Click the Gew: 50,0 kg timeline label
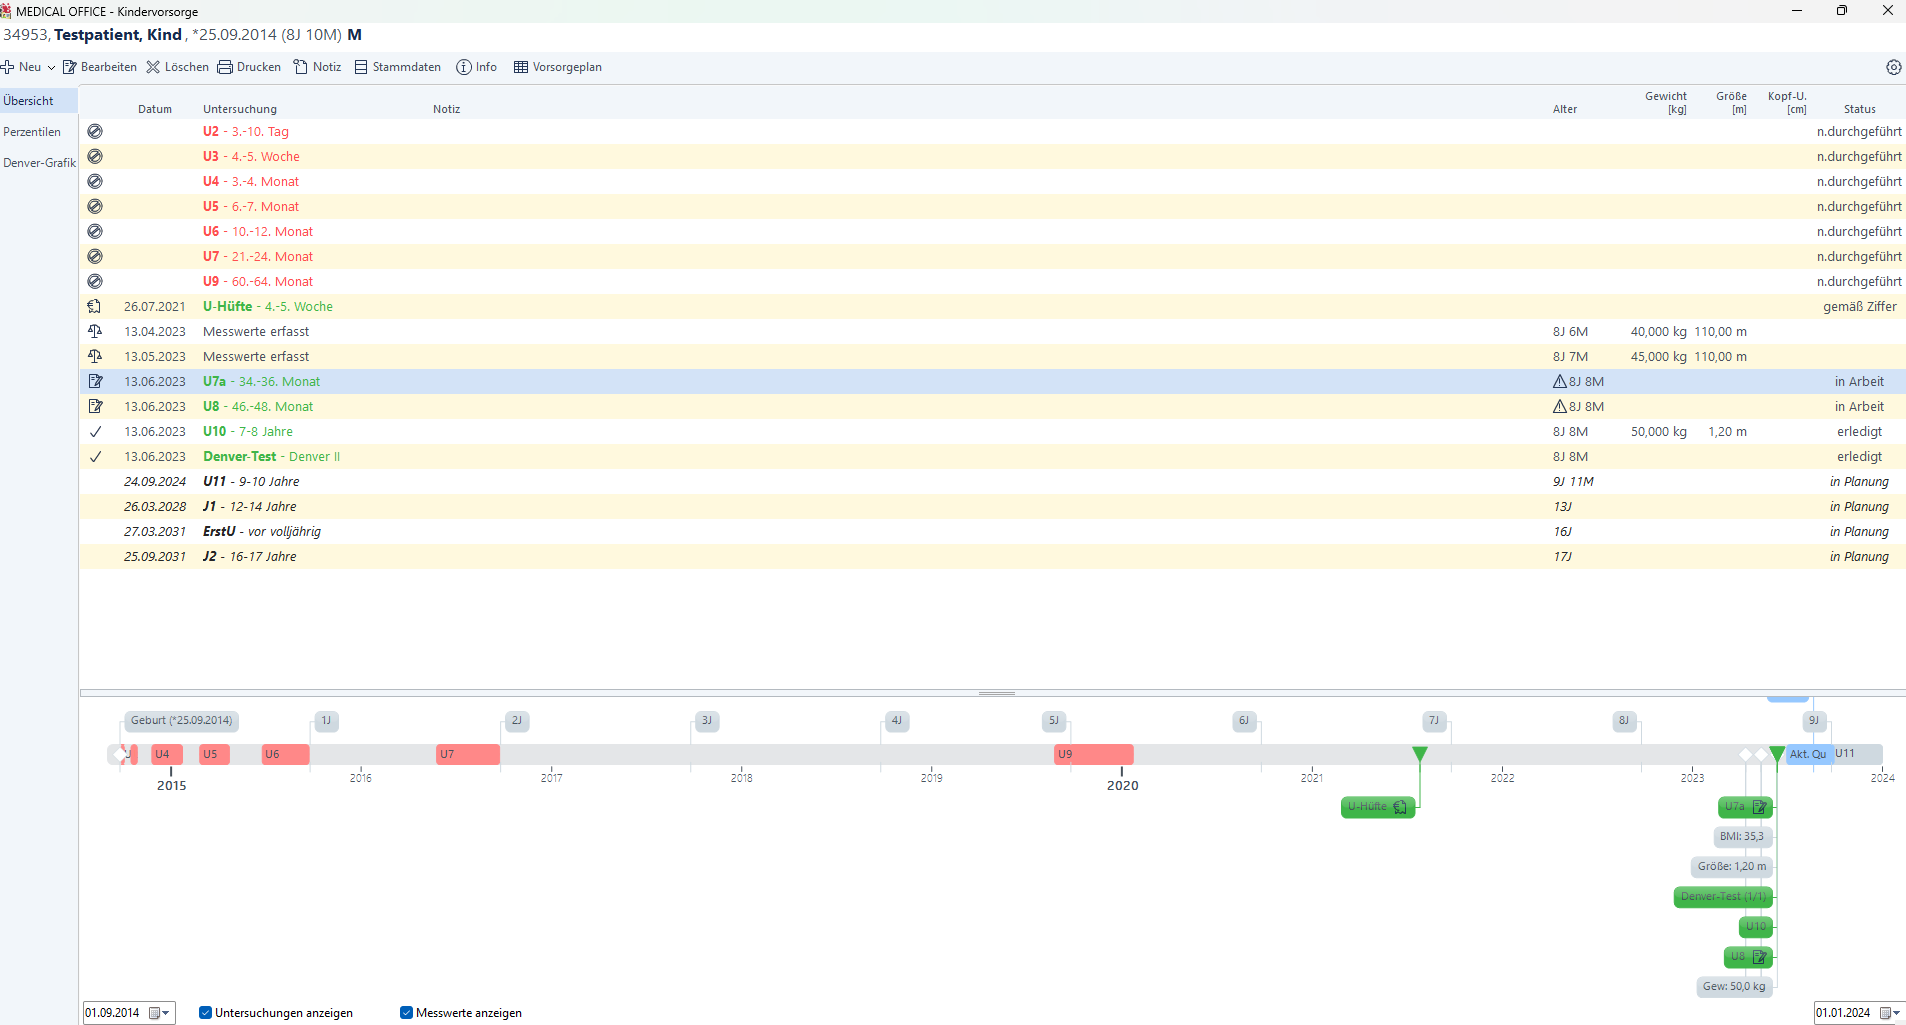 pos(1734,987)
